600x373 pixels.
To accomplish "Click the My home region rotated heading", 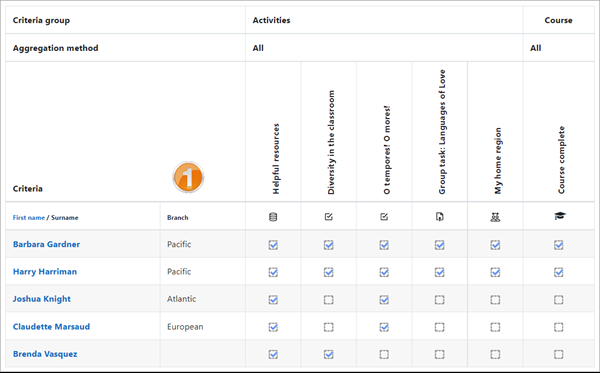I will pos(497,161).
